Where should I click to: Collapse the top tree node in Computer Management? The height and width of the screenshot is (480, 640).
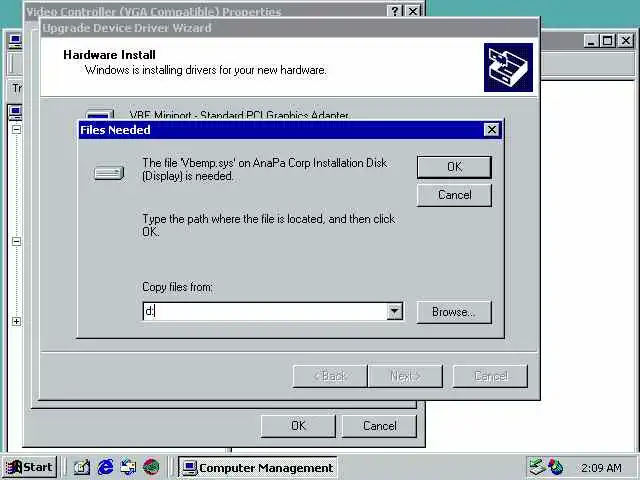(16, 129)
